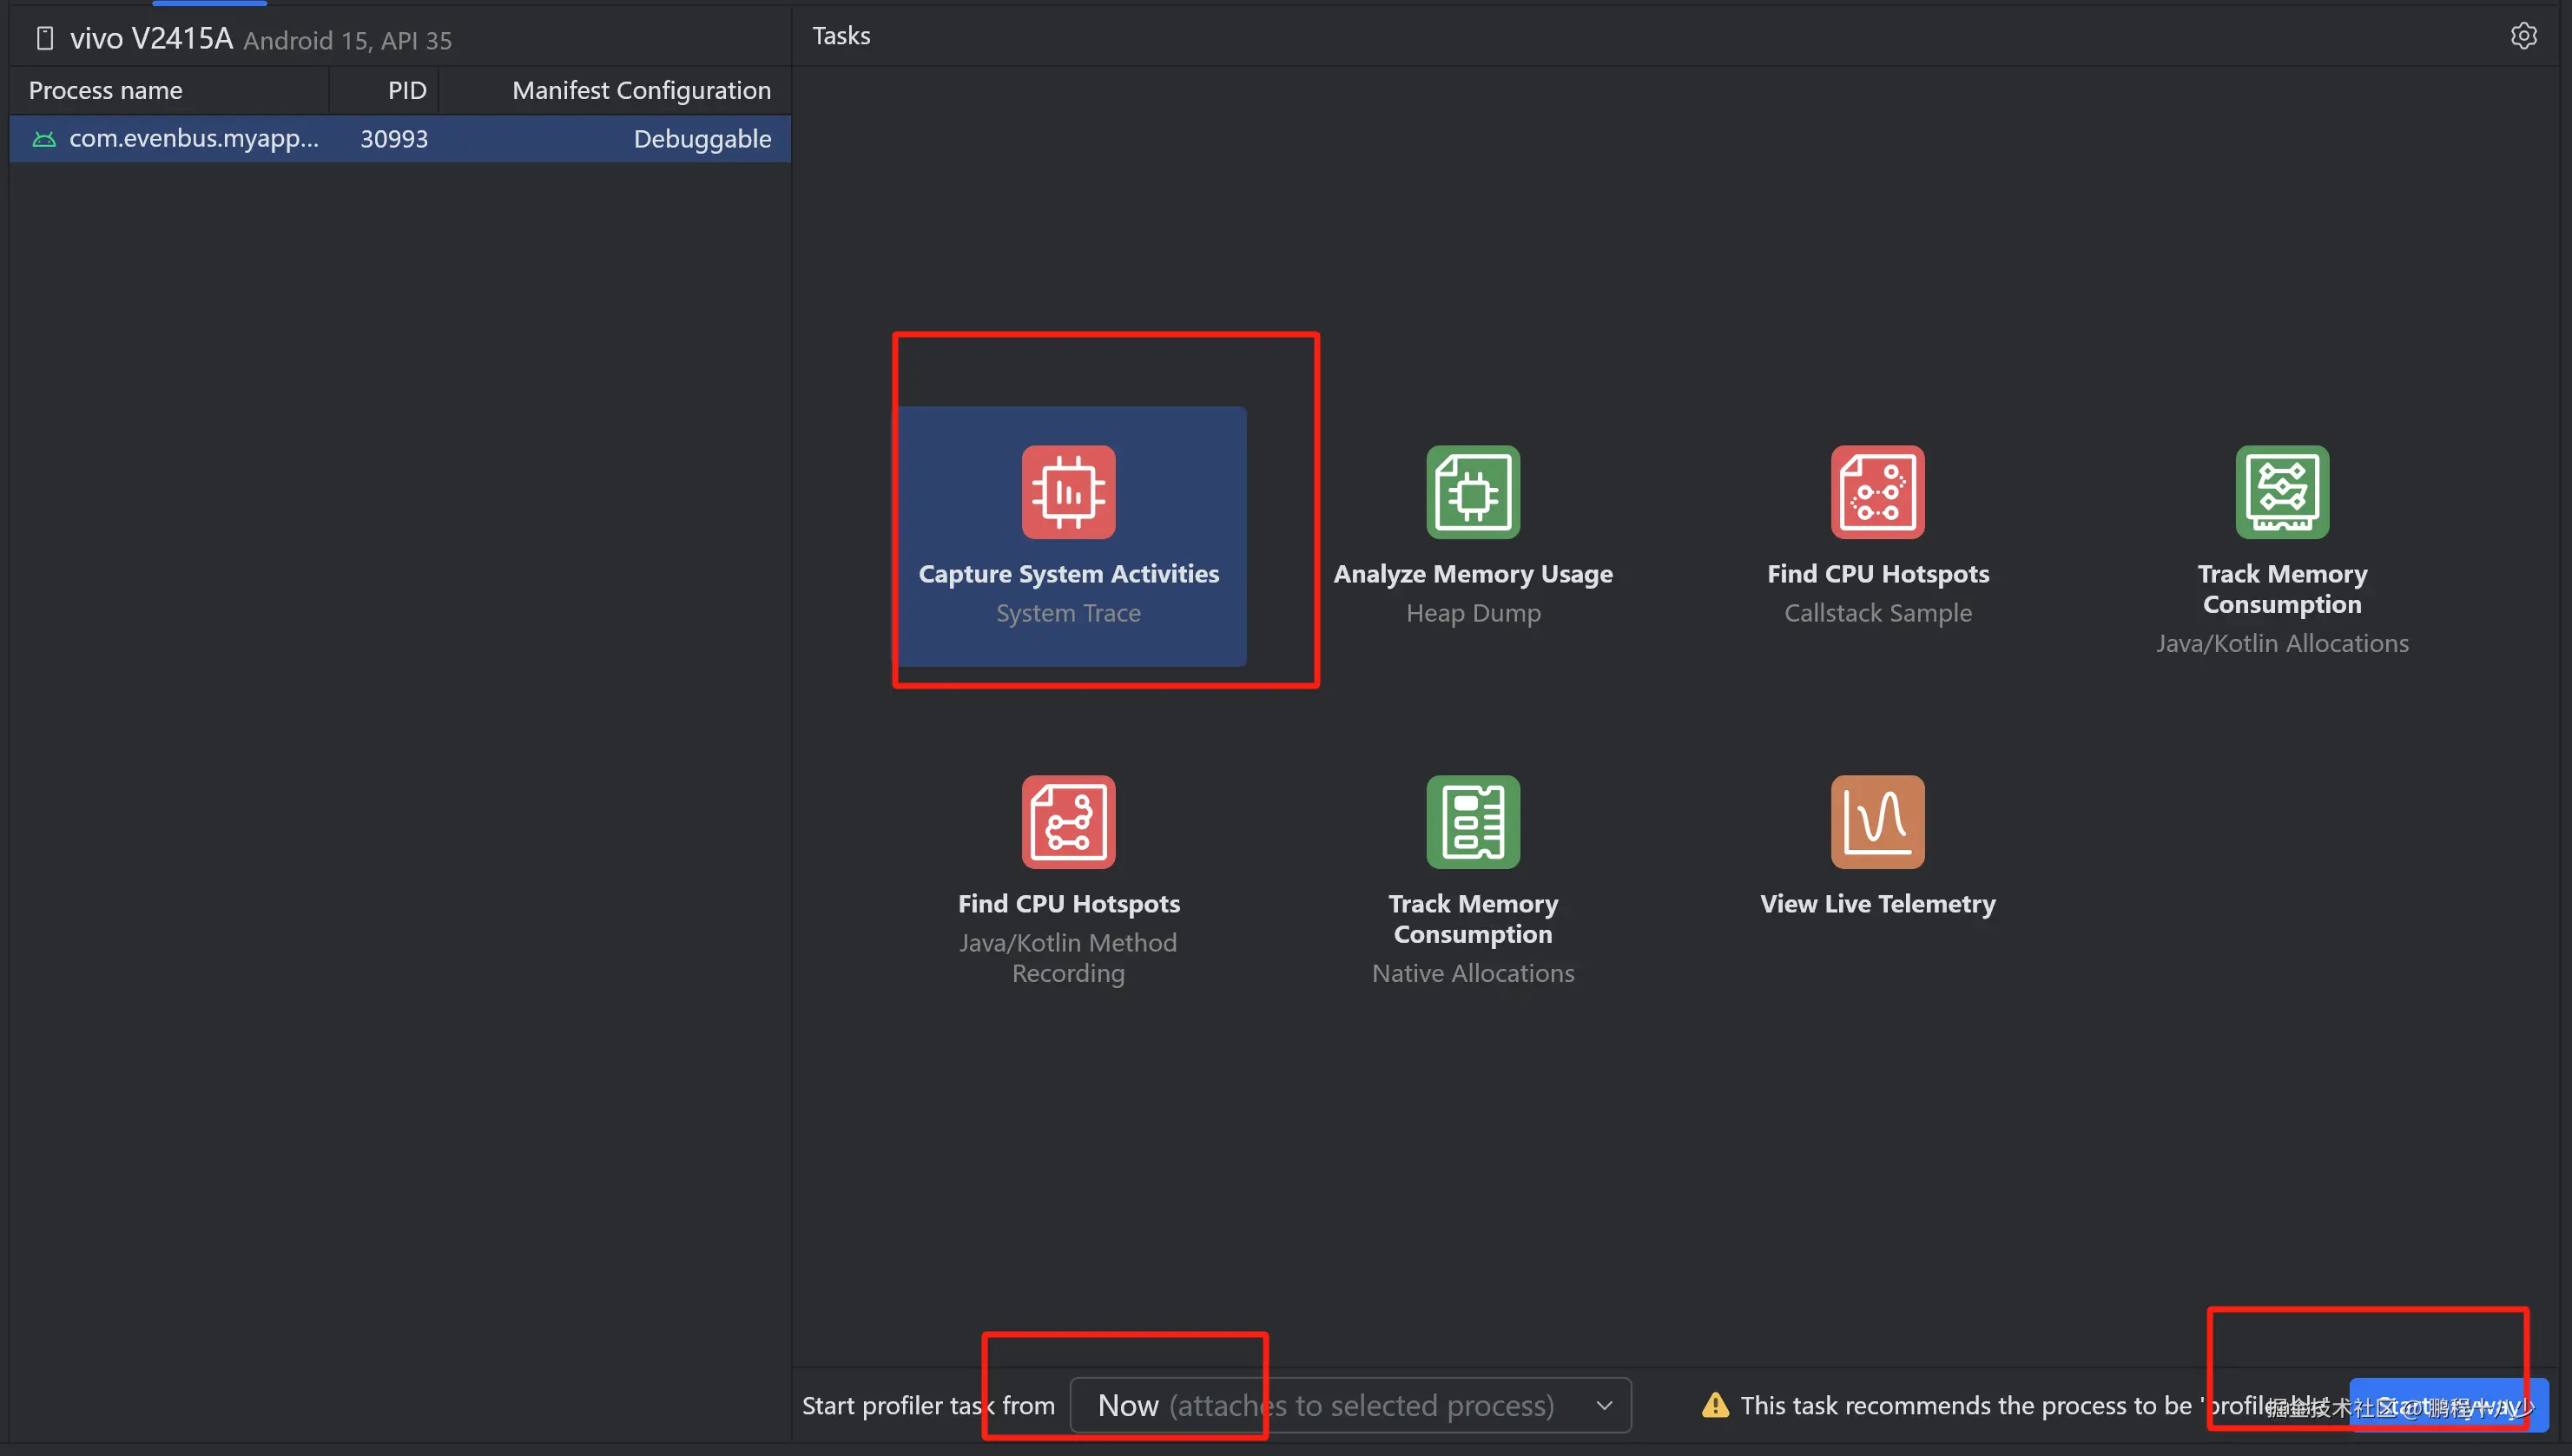Select the Java/Kotlin Allocations memory tracking icon
The width and height of the screenshot is (2572, 1456).
point(2281,492)
